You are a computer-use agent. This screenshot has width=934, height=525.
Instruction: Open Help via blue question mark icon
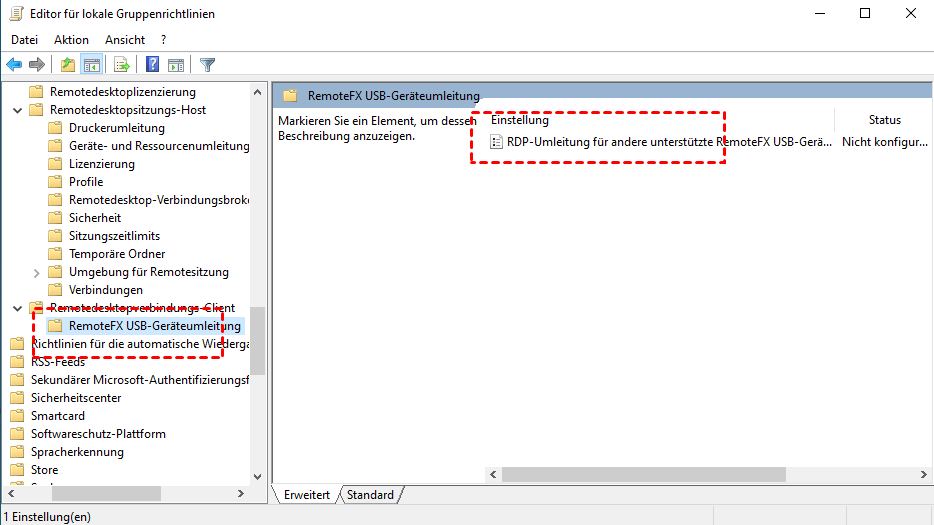point(152,64)
